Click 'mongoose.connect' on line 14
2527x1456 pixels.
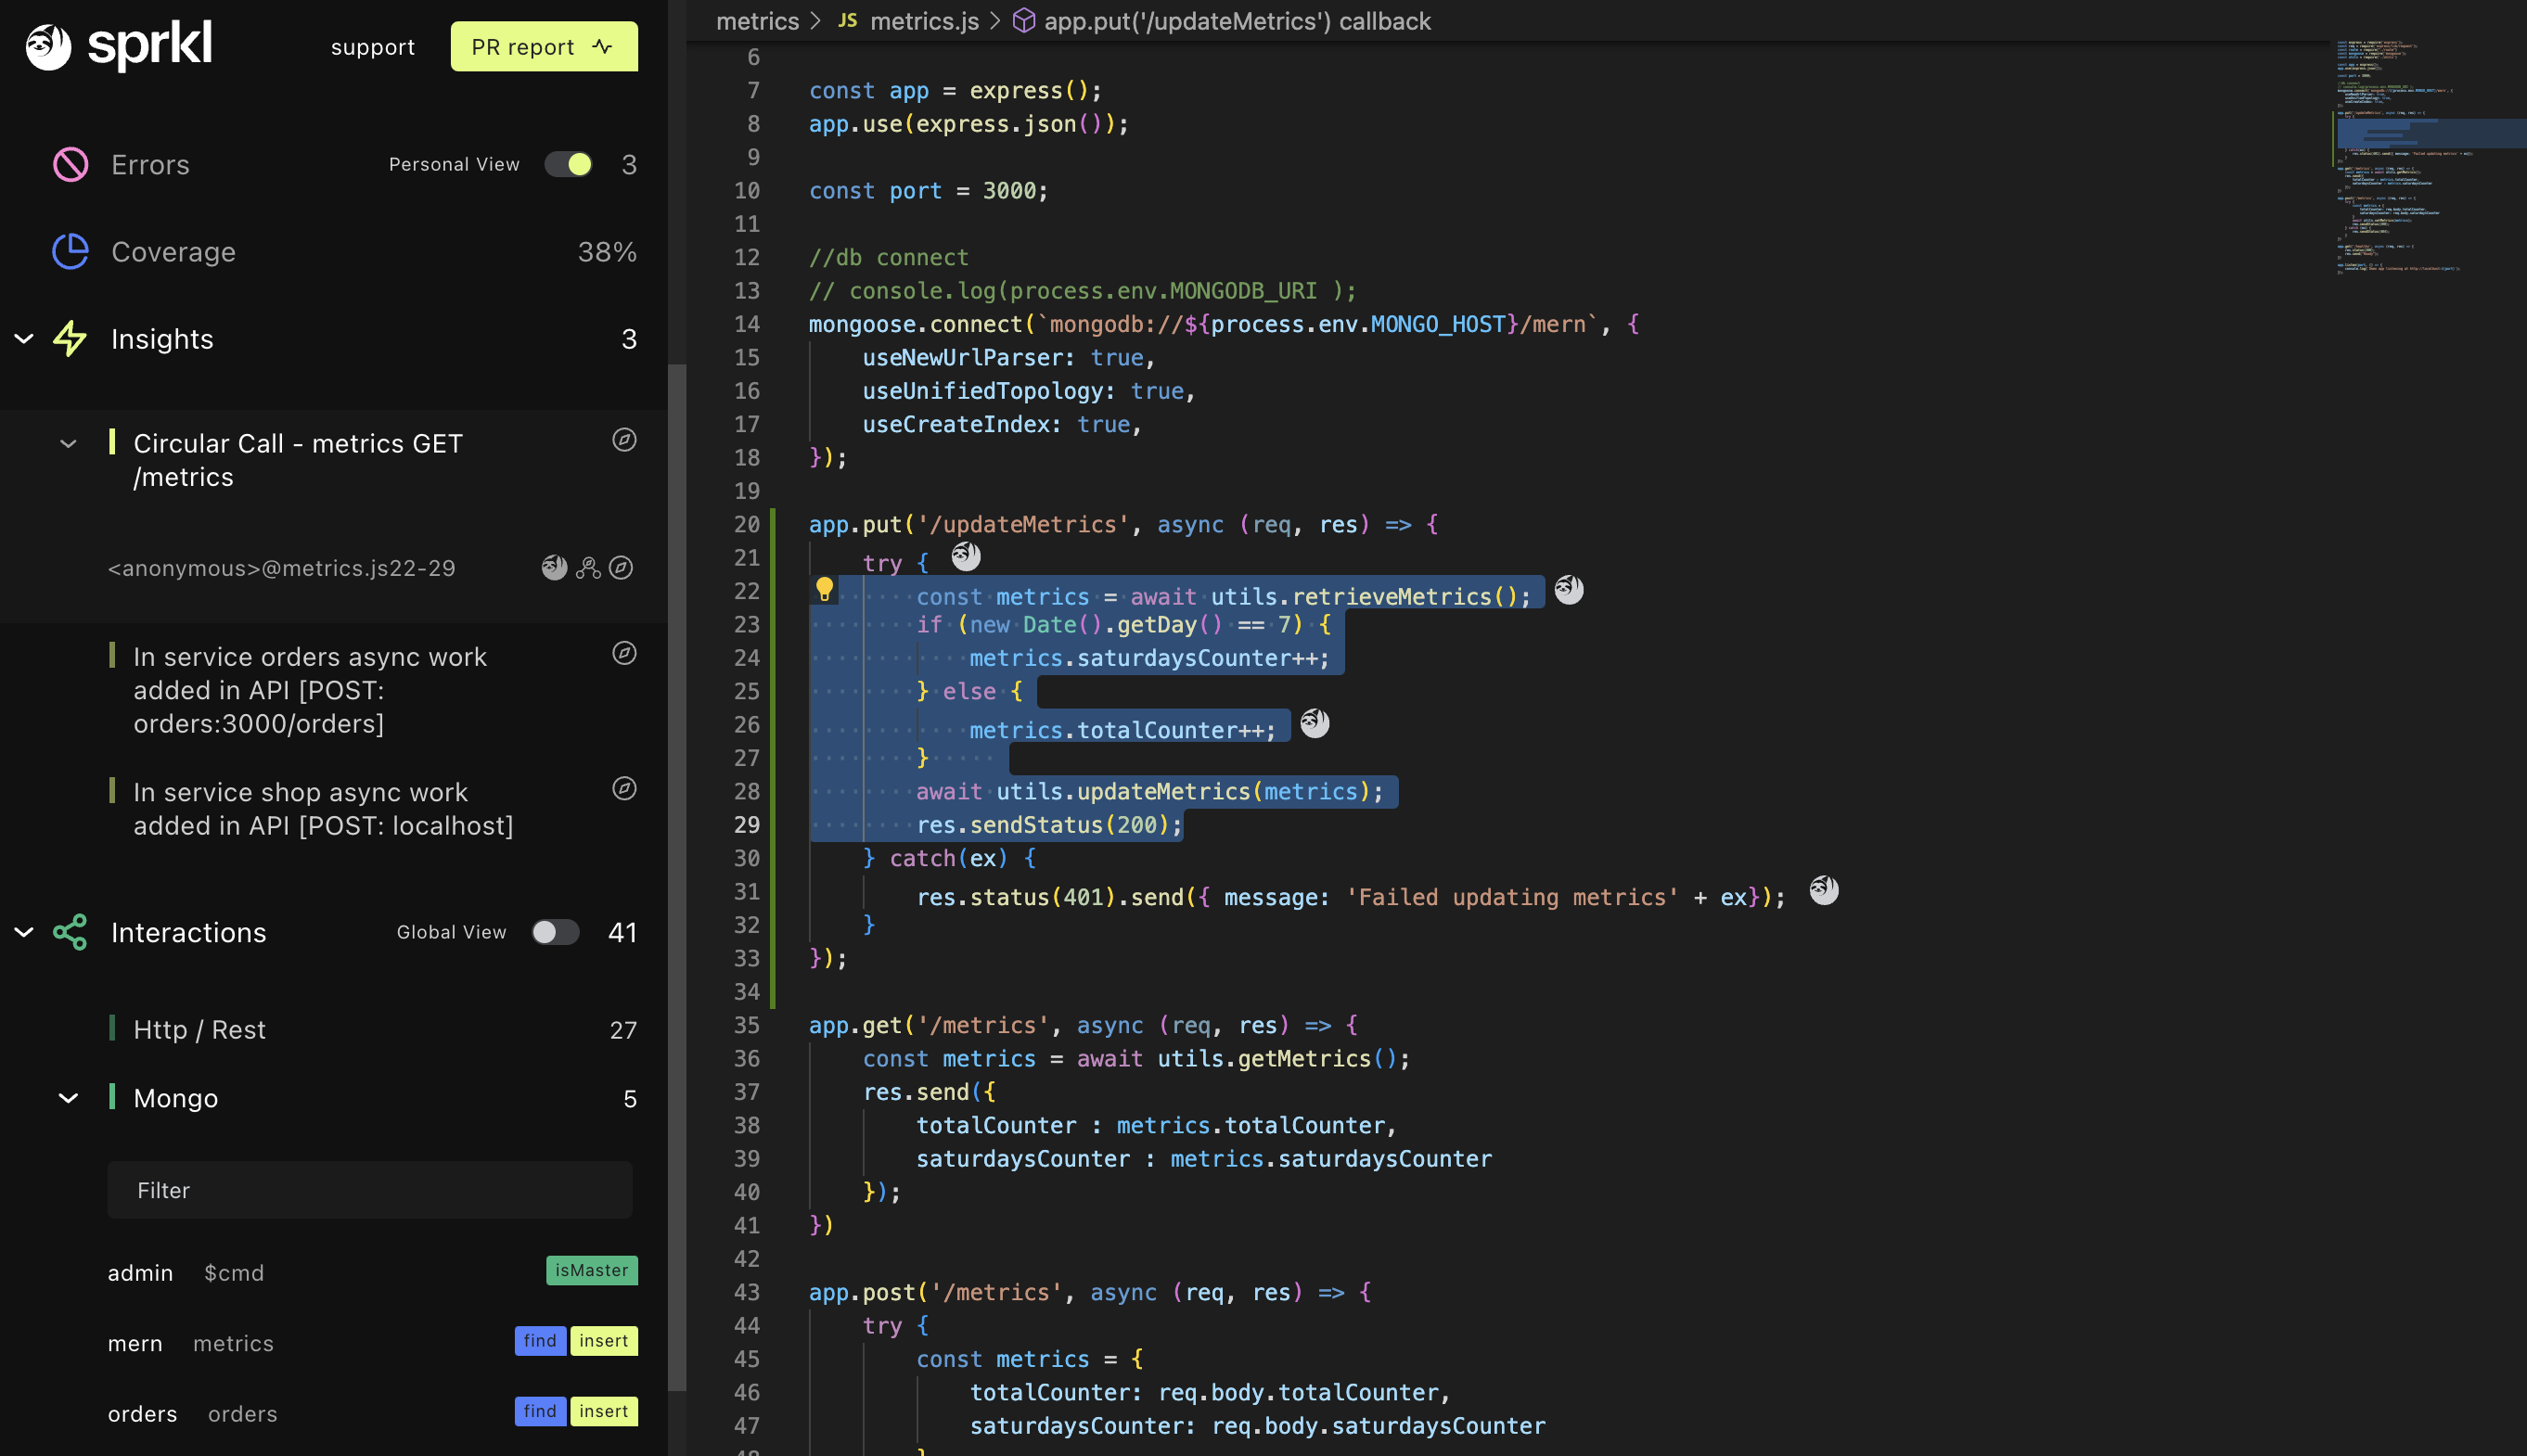[x=915, y=324]
